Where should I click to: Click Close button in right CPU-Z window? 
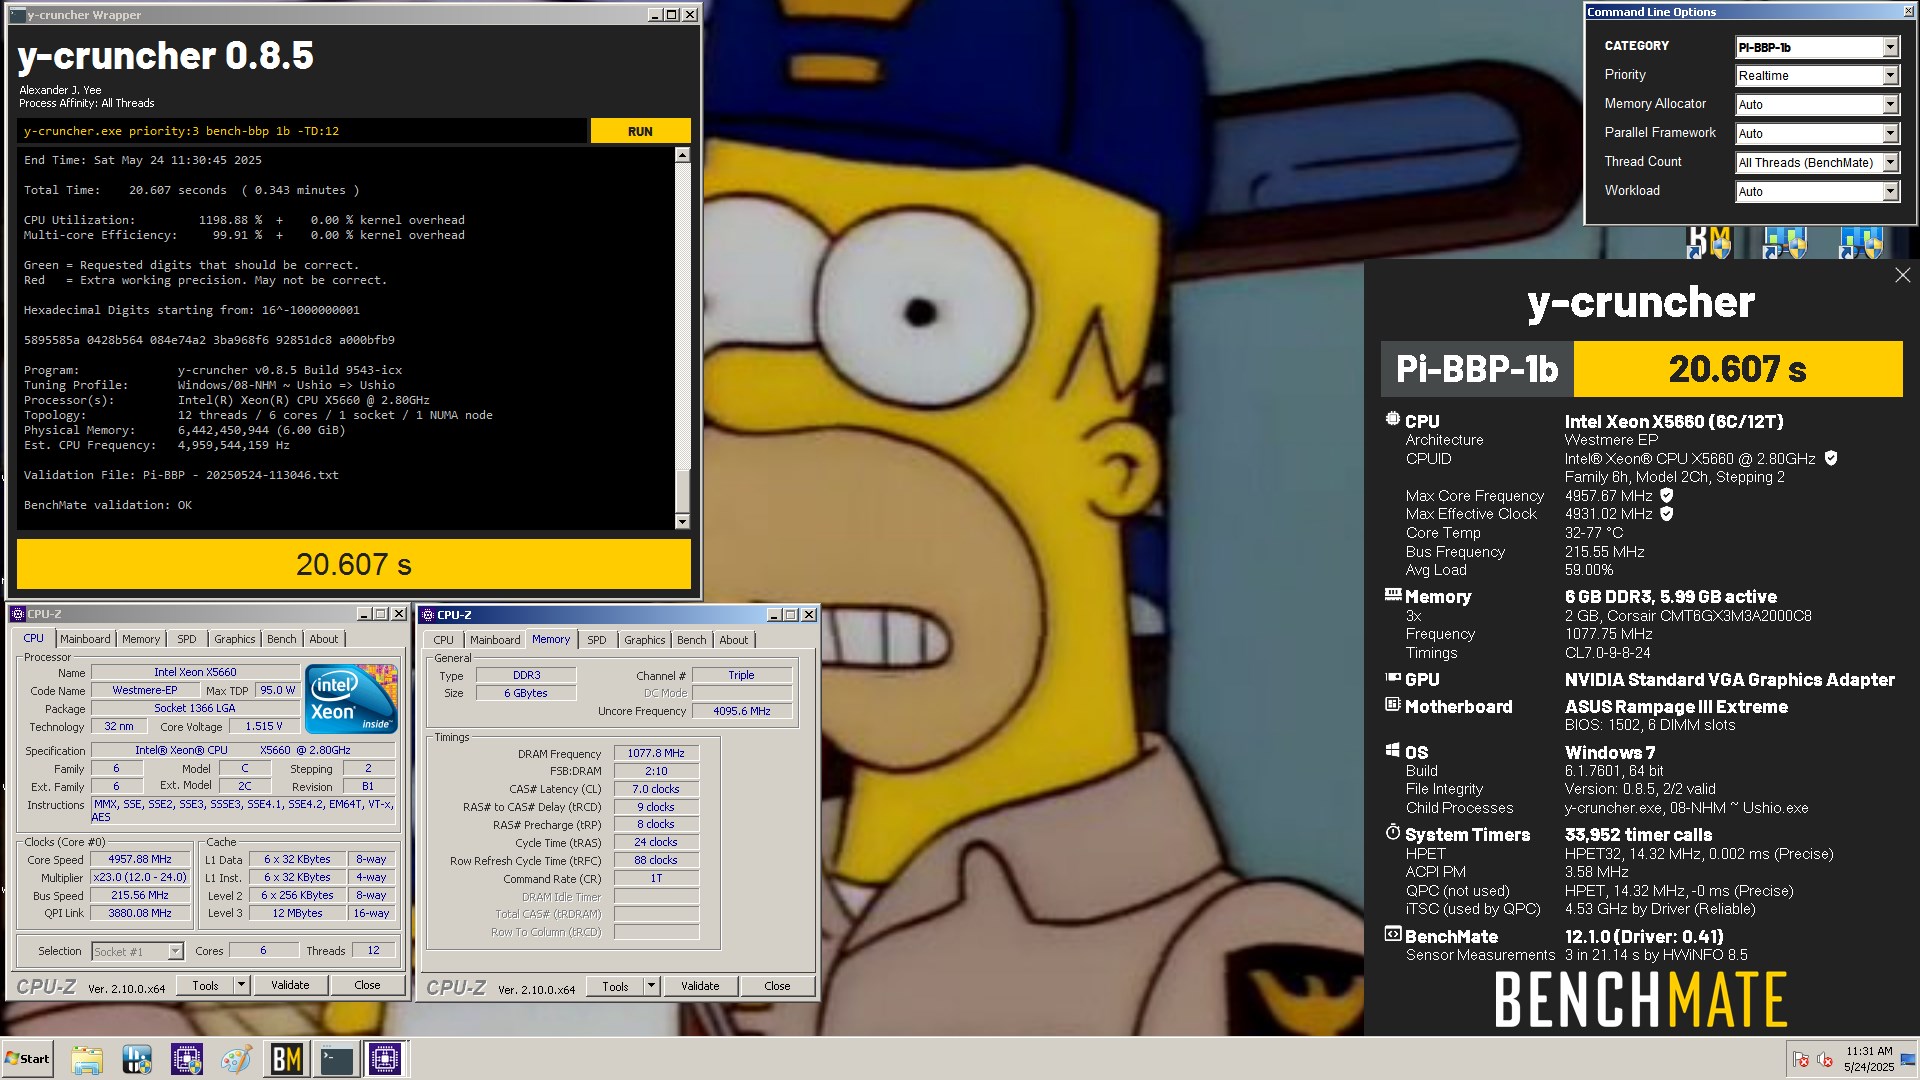(777, 987)
